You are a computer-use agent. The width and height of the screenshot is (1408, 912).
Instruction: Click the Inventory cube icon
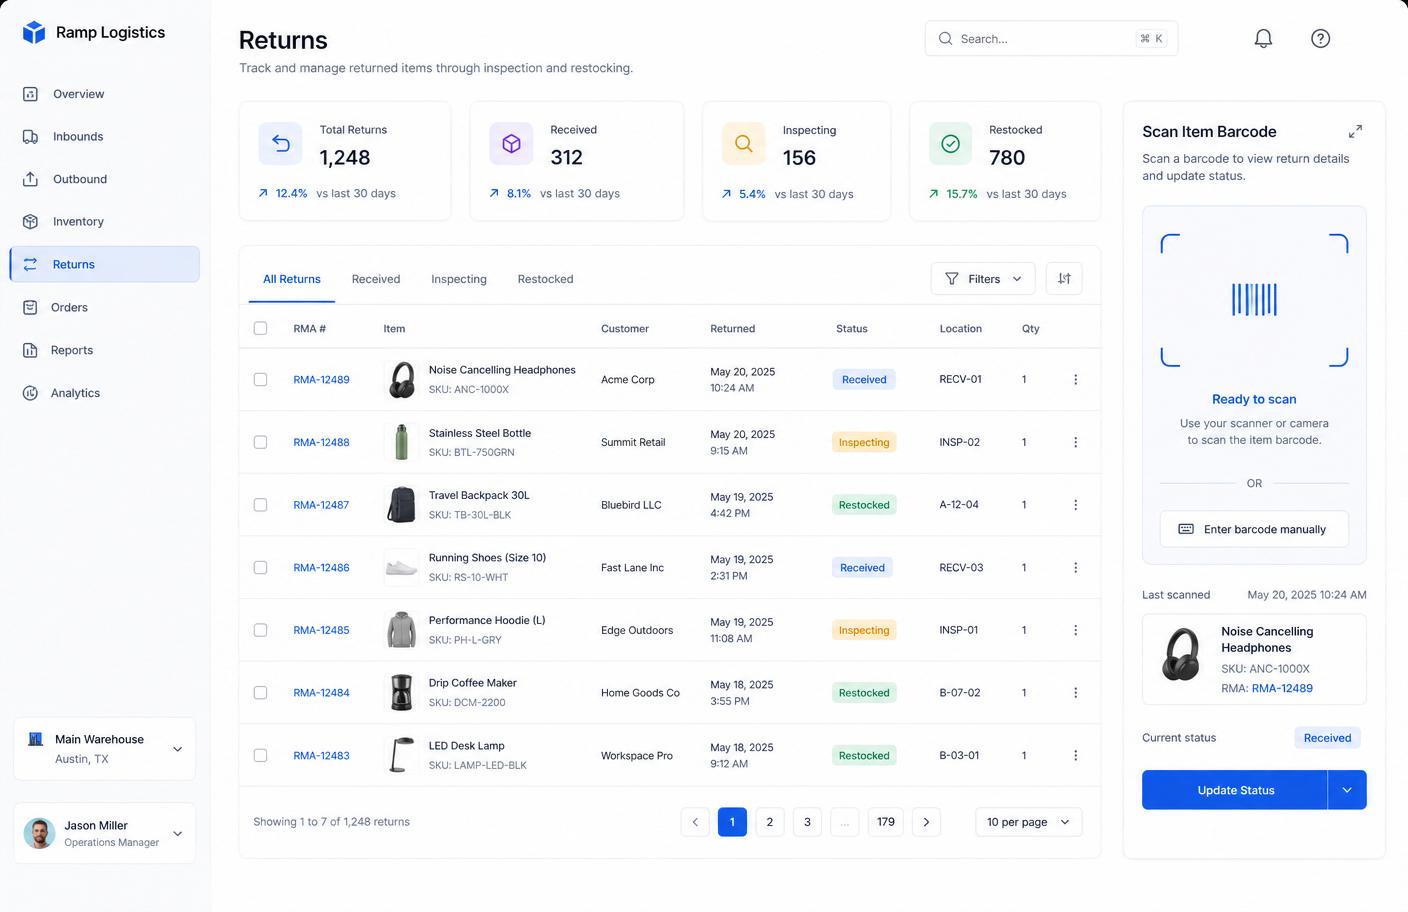[30, 222]
